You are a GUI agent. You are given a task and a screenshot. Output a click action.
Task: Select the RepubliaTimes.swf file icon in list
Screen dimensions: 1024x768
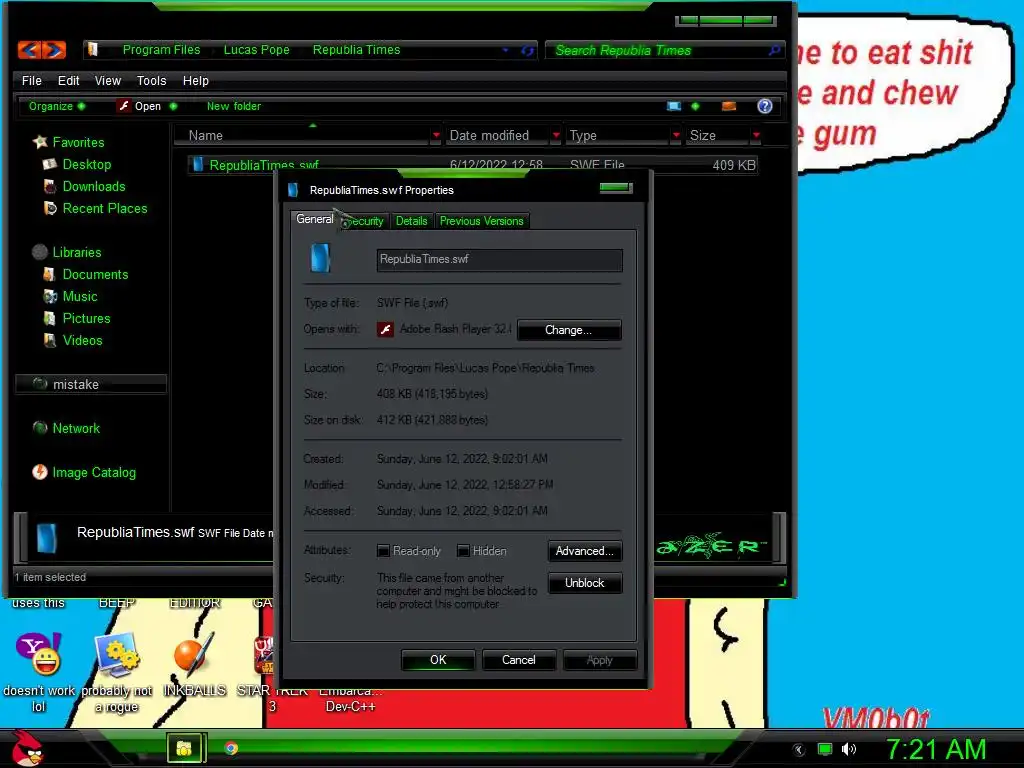pyautogui.click(x=198, y=165)
